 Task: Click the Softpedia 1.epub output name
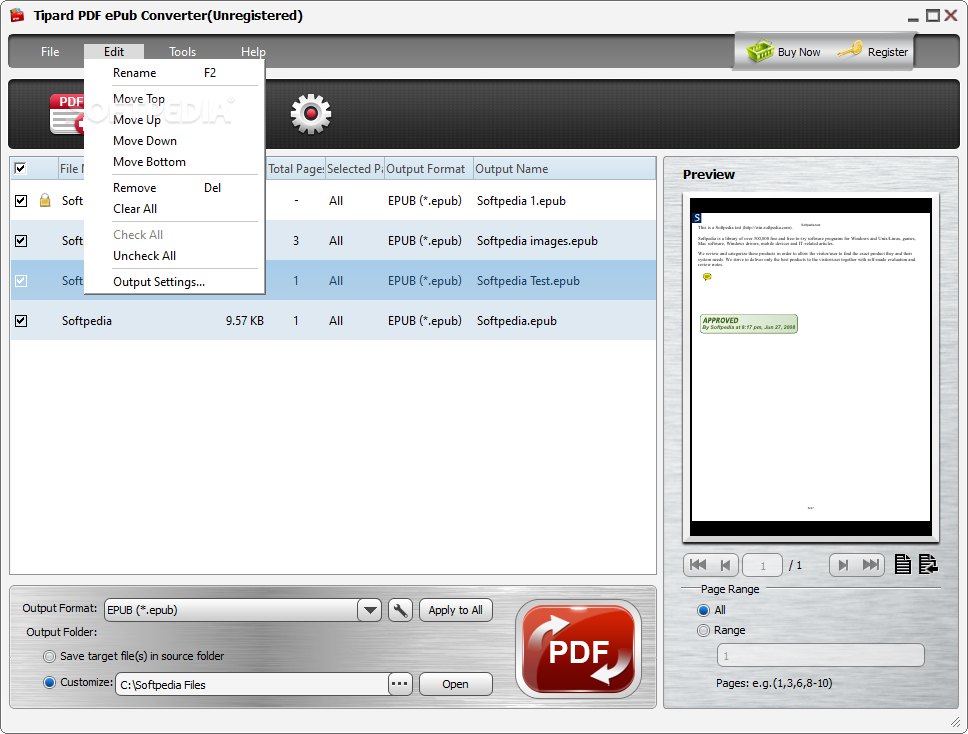521,201
